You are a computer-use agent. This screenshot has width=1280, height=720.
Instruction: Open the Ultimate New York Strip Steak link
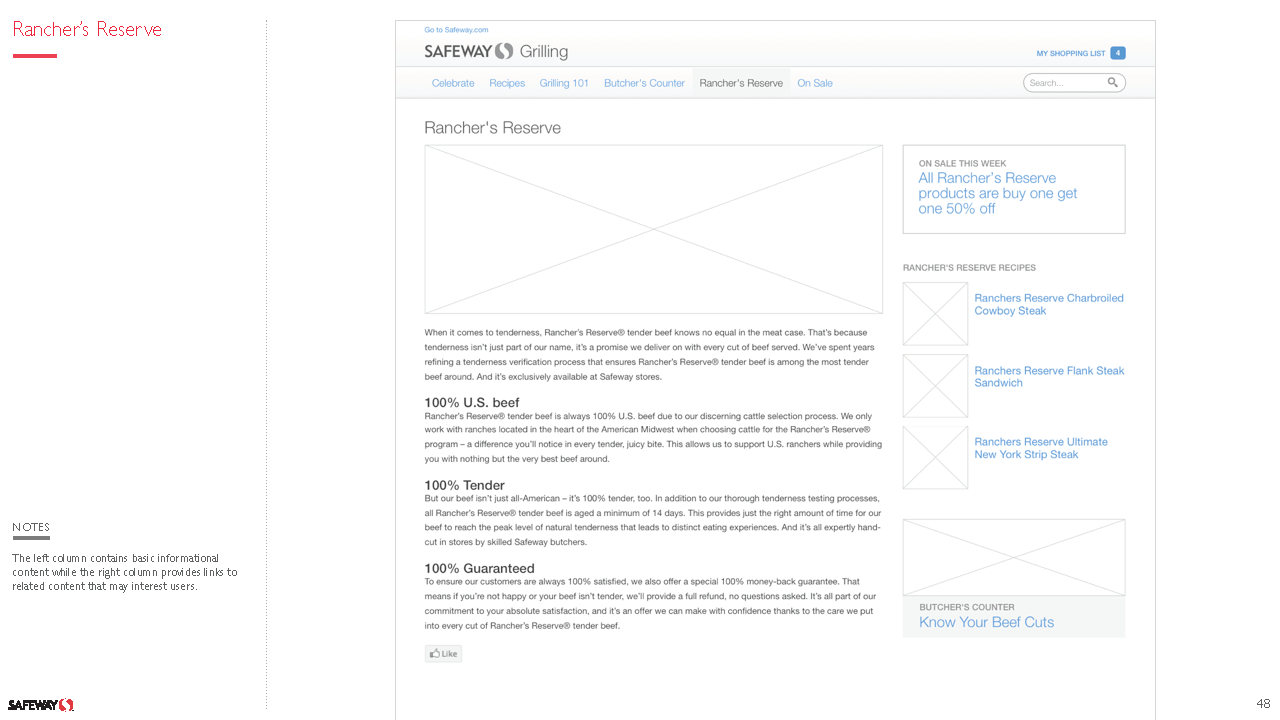pos(1041,448)
